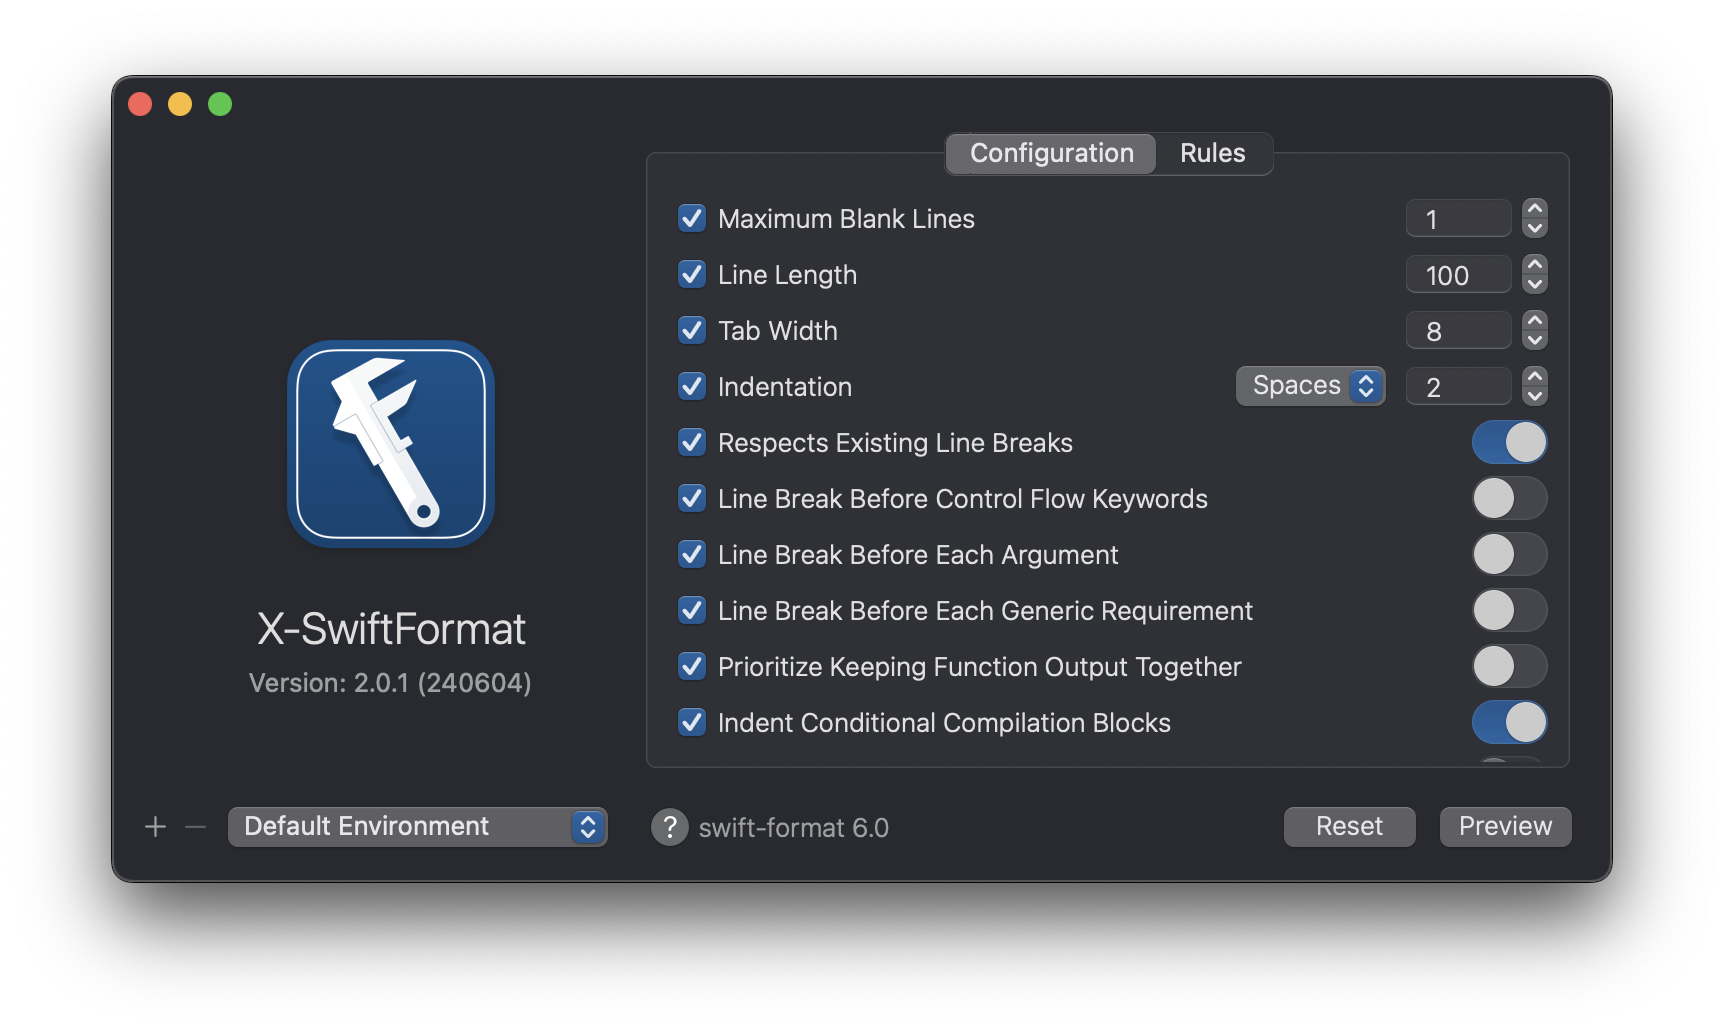The height and width of the screenshot is (1030, 1724).
Task: Minimize the window with the yellow button
Action: [180, 104]
